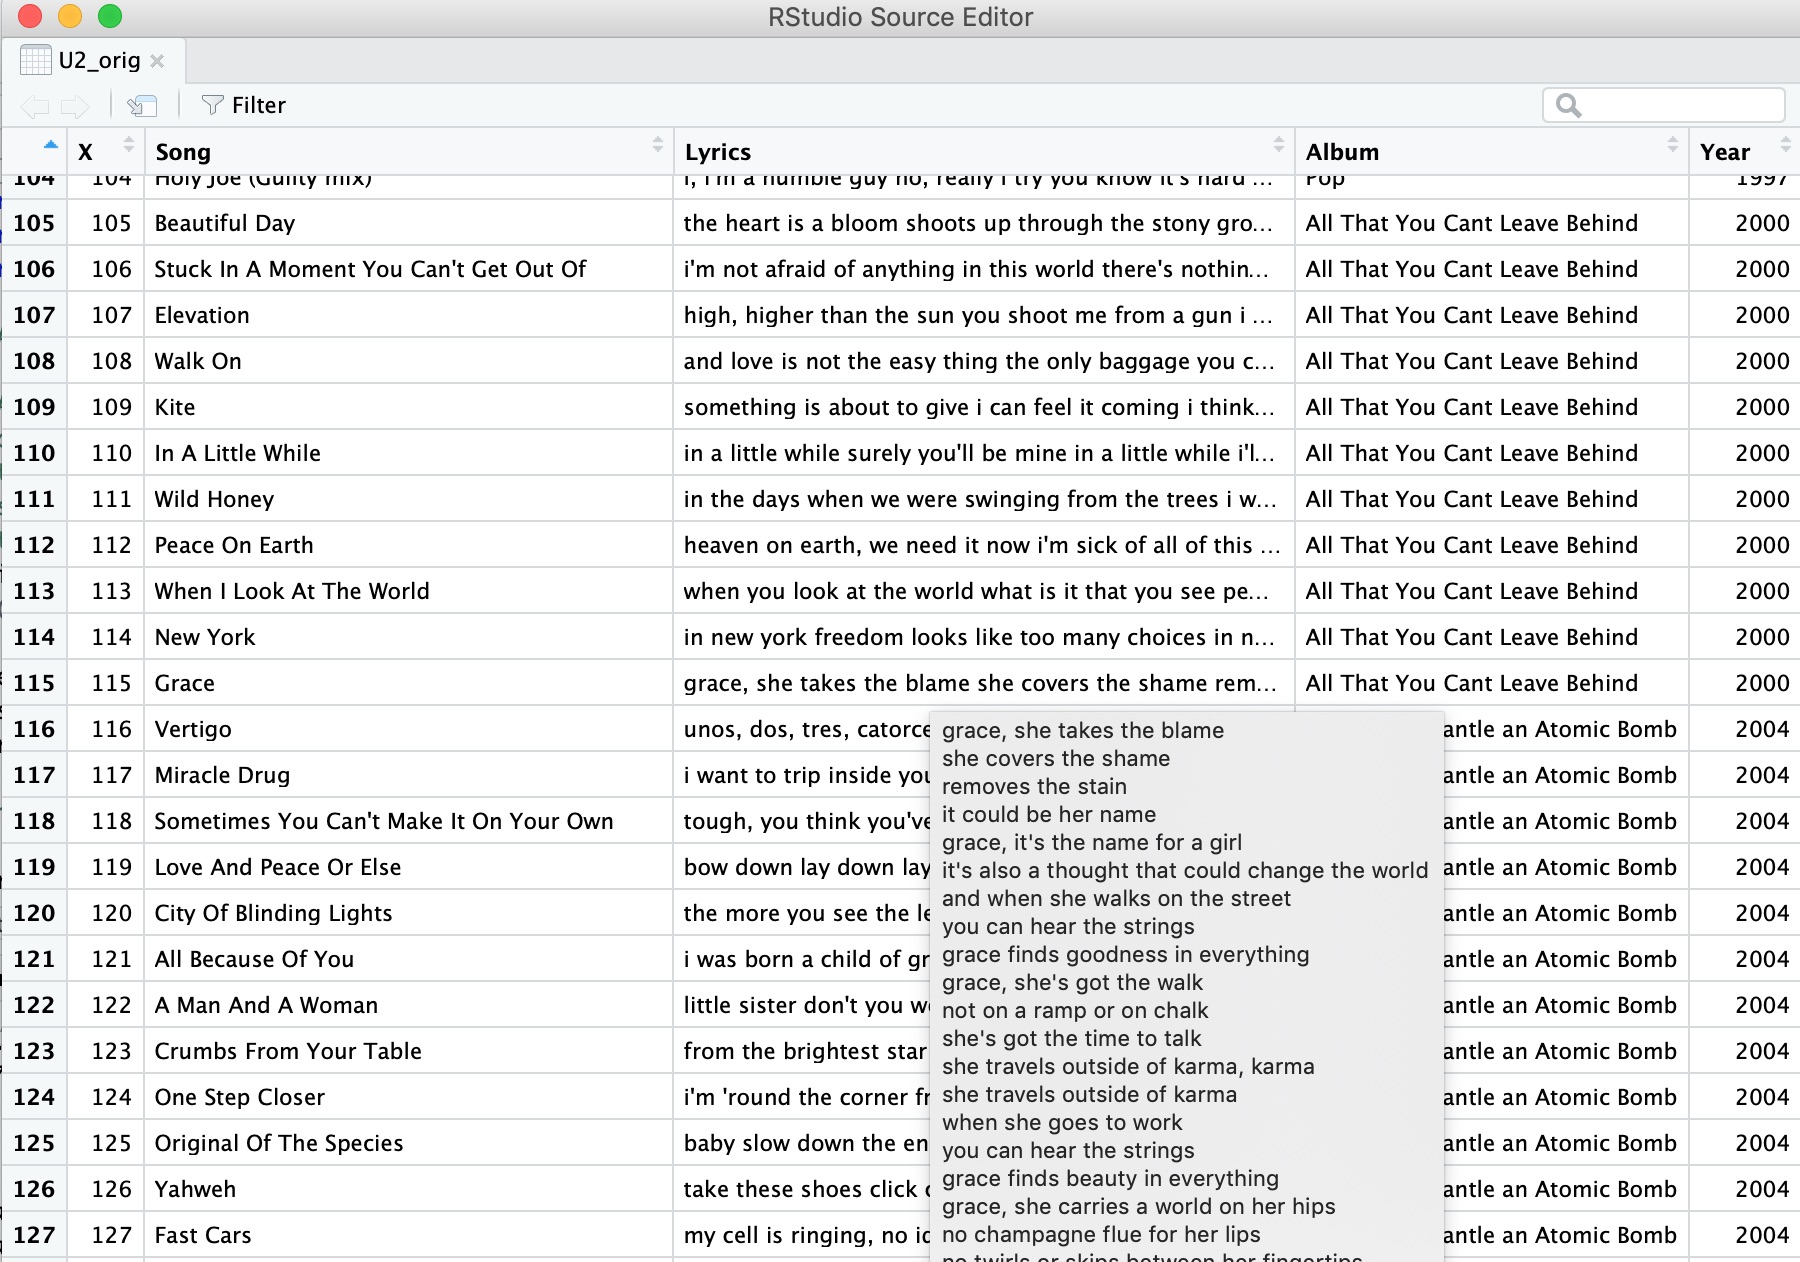Click the lyrics cell for Elevation

click(x=977, y=315)
